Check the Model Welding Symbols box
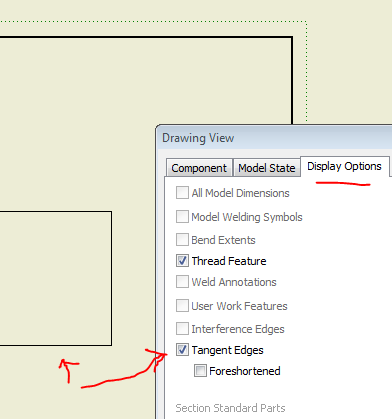 click(x=182, y=216)
